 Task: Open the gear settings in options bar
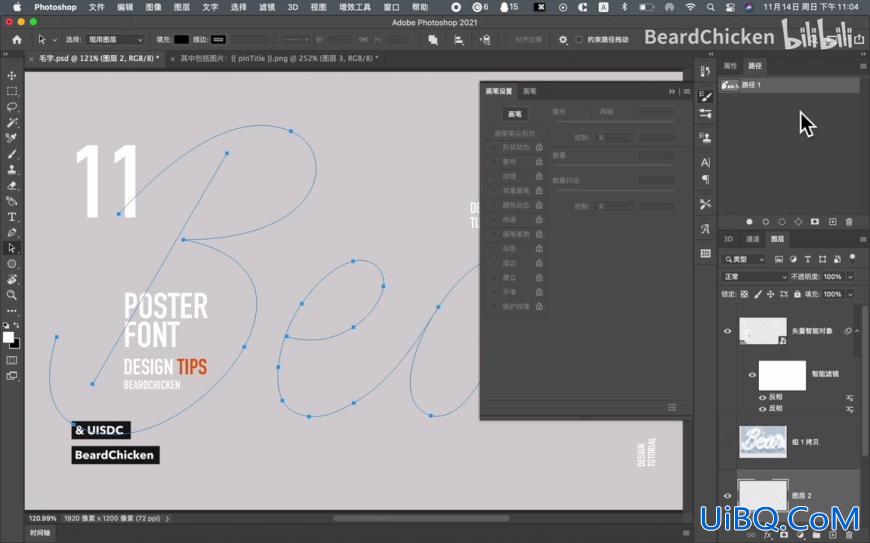click(x=563, y=40)
